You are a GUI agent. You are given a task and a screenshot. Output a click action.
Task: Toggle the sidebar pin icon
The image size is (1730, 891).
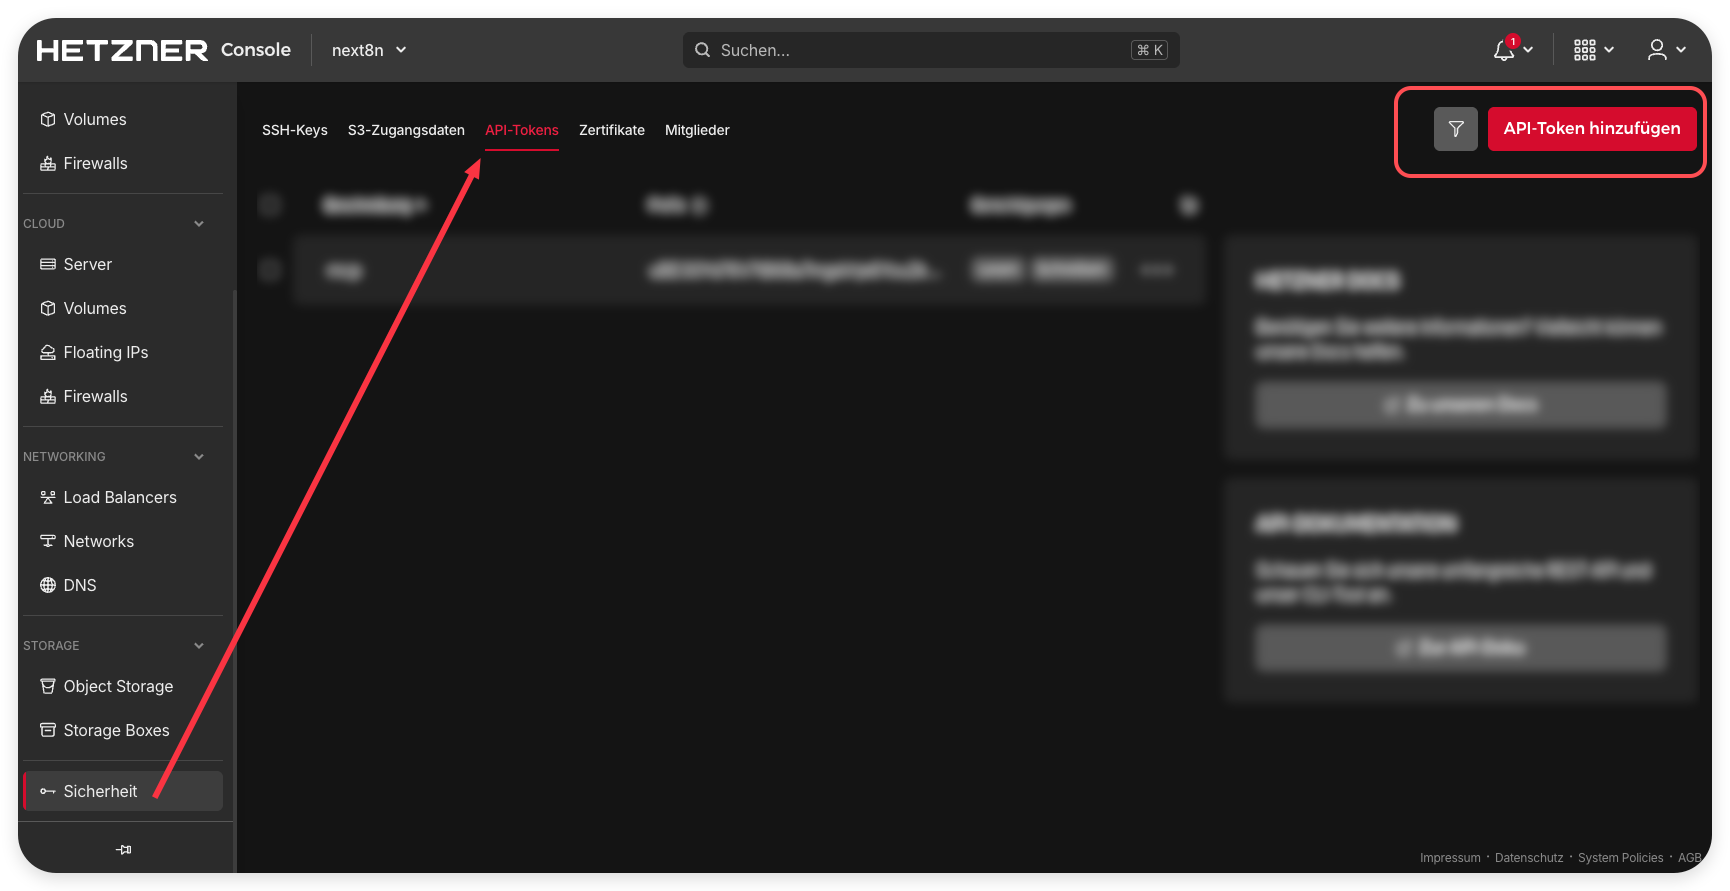[124, 849]
